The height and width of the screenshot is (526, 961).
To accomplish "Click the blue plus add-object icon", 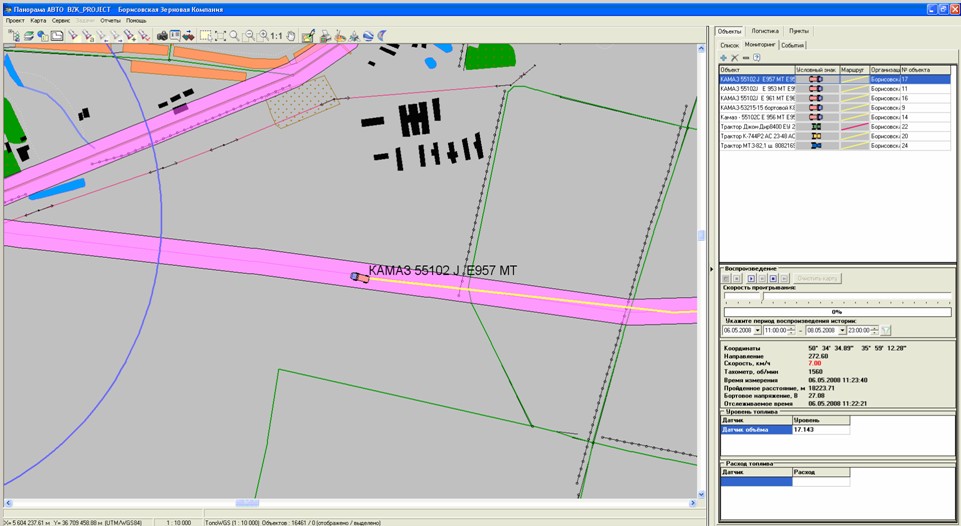I will pyautogui.click(x=723, y=57).
